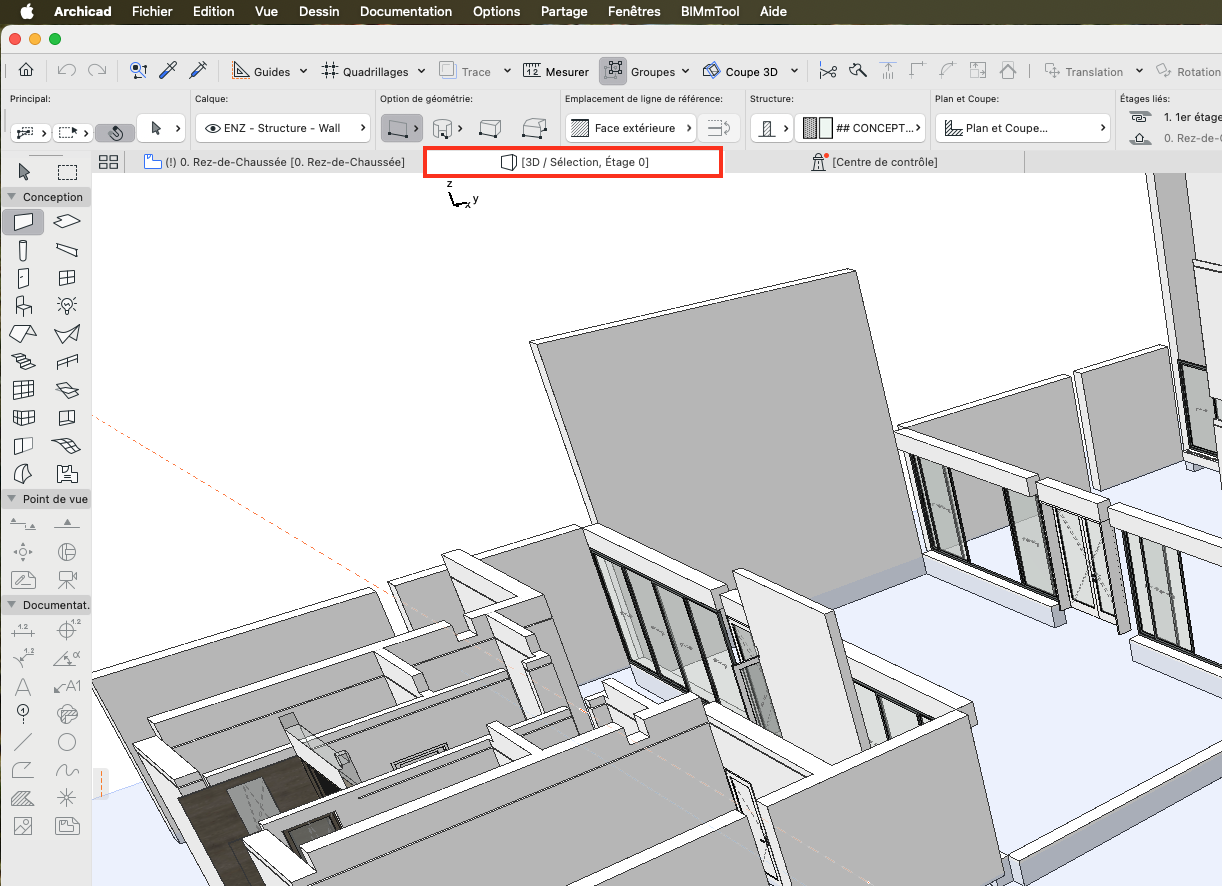
Task: Select the trapezoid wall geometry option
Action: coord(490,128)
